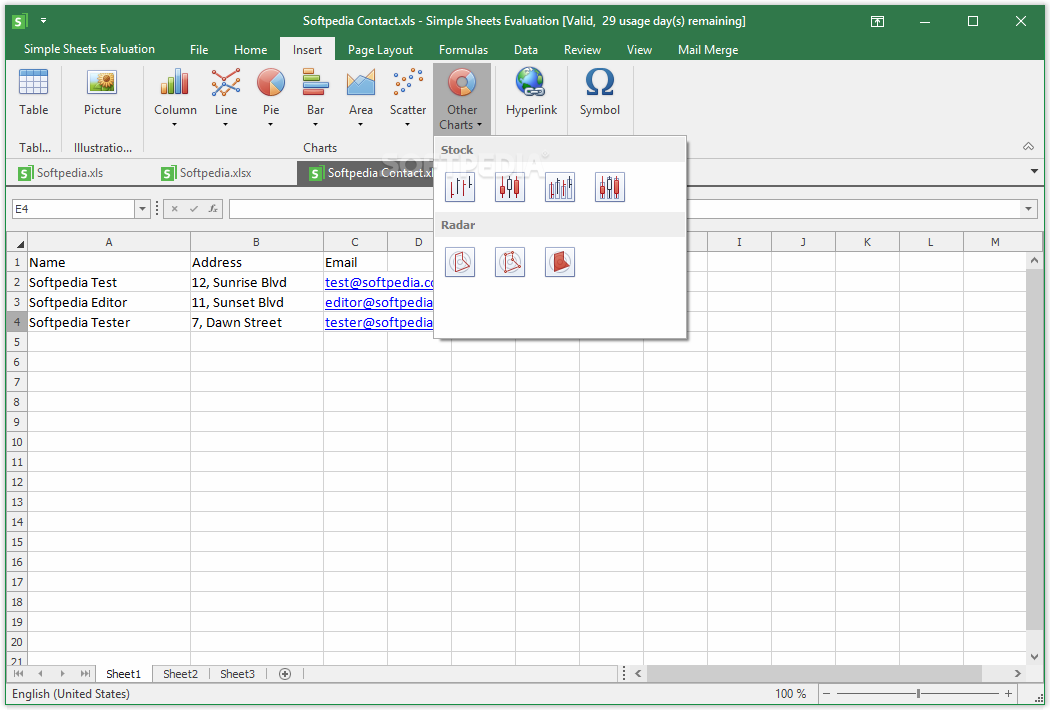This screenshot has height=710, width=1050.
Task: Zoom out with the minus button
Action: pos(826,694)
